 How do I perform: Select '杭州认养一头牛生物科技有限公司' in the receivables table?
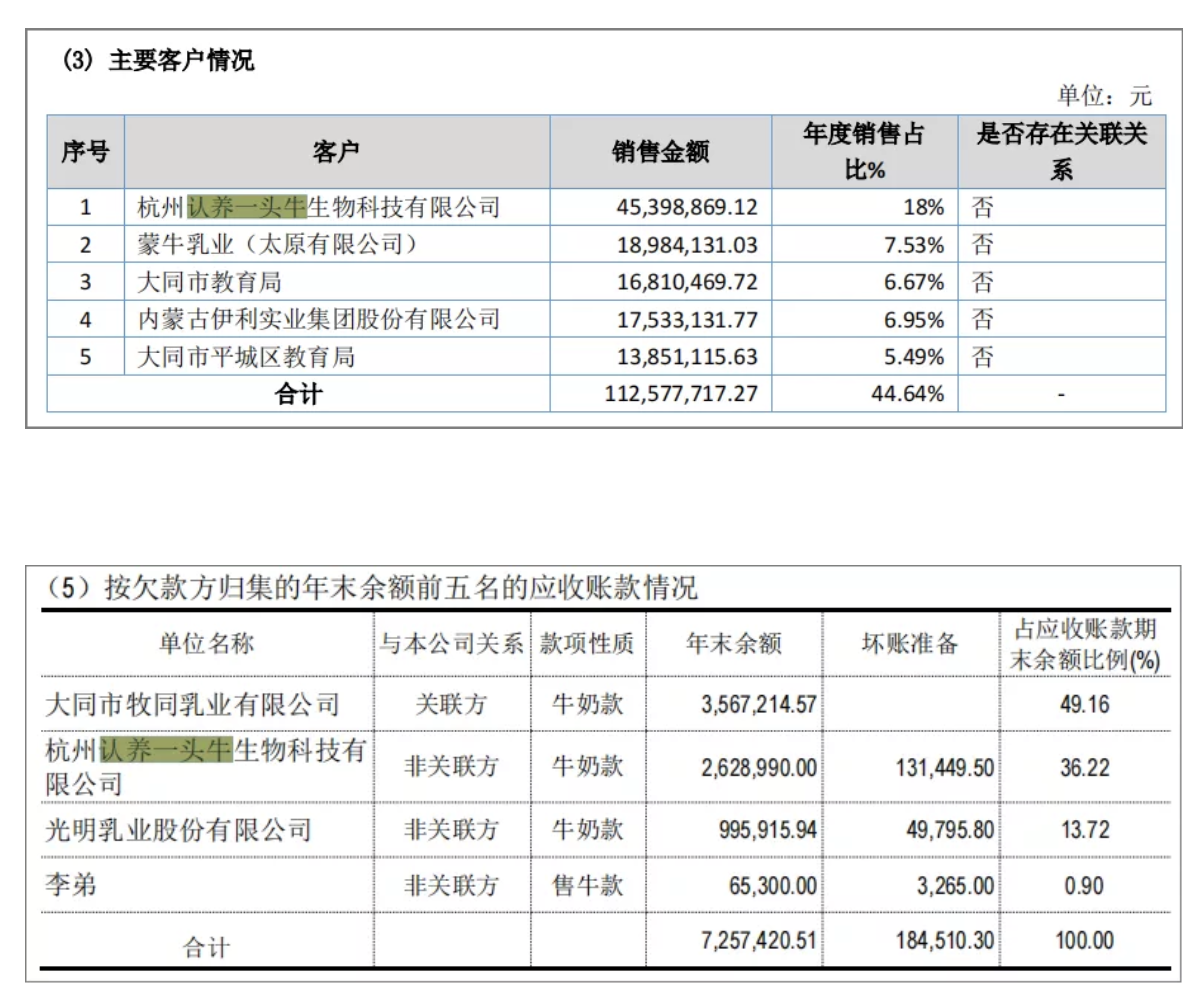pyautogui.click(x=205, y=766)
